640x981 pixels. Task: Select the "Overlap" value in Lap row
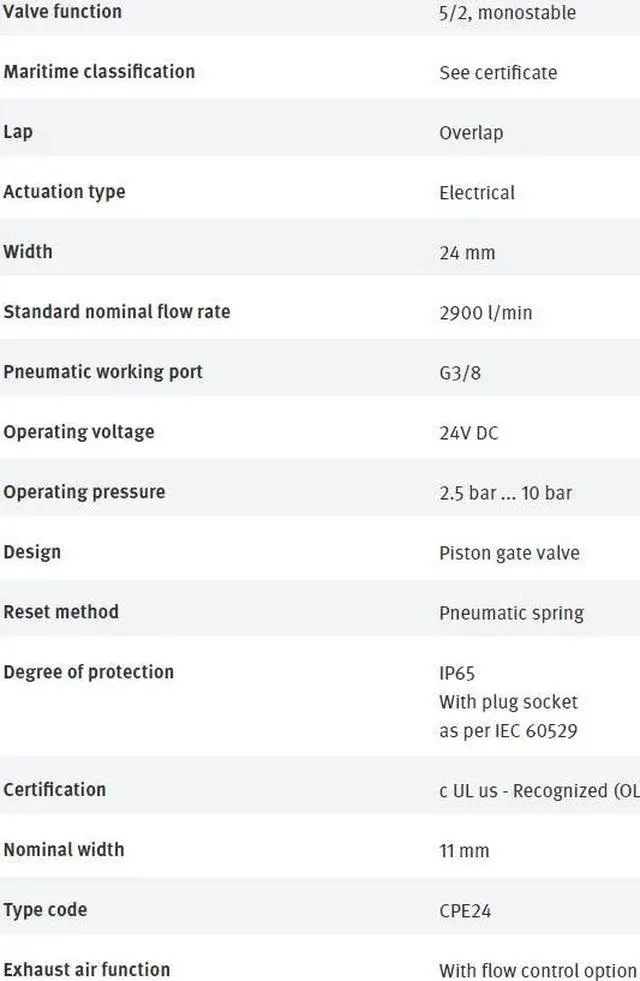471,132
